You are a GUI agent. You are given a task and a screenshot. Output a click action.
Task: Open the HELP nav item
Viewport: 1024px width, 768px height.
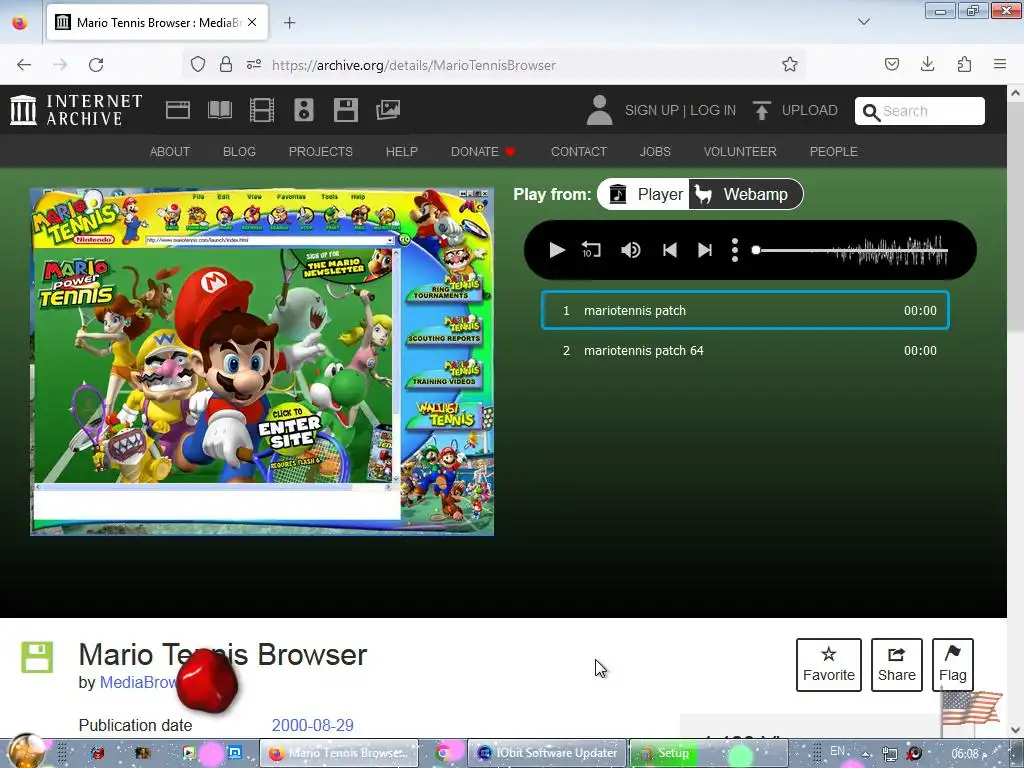[x=402, y=152]
